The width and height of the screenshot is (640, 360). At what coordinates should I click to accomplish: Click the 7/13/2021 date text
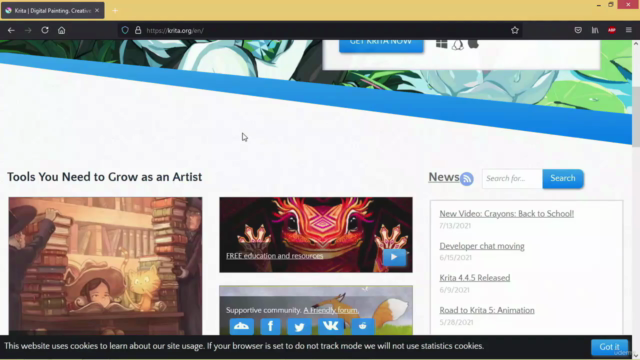click(455, 226)
